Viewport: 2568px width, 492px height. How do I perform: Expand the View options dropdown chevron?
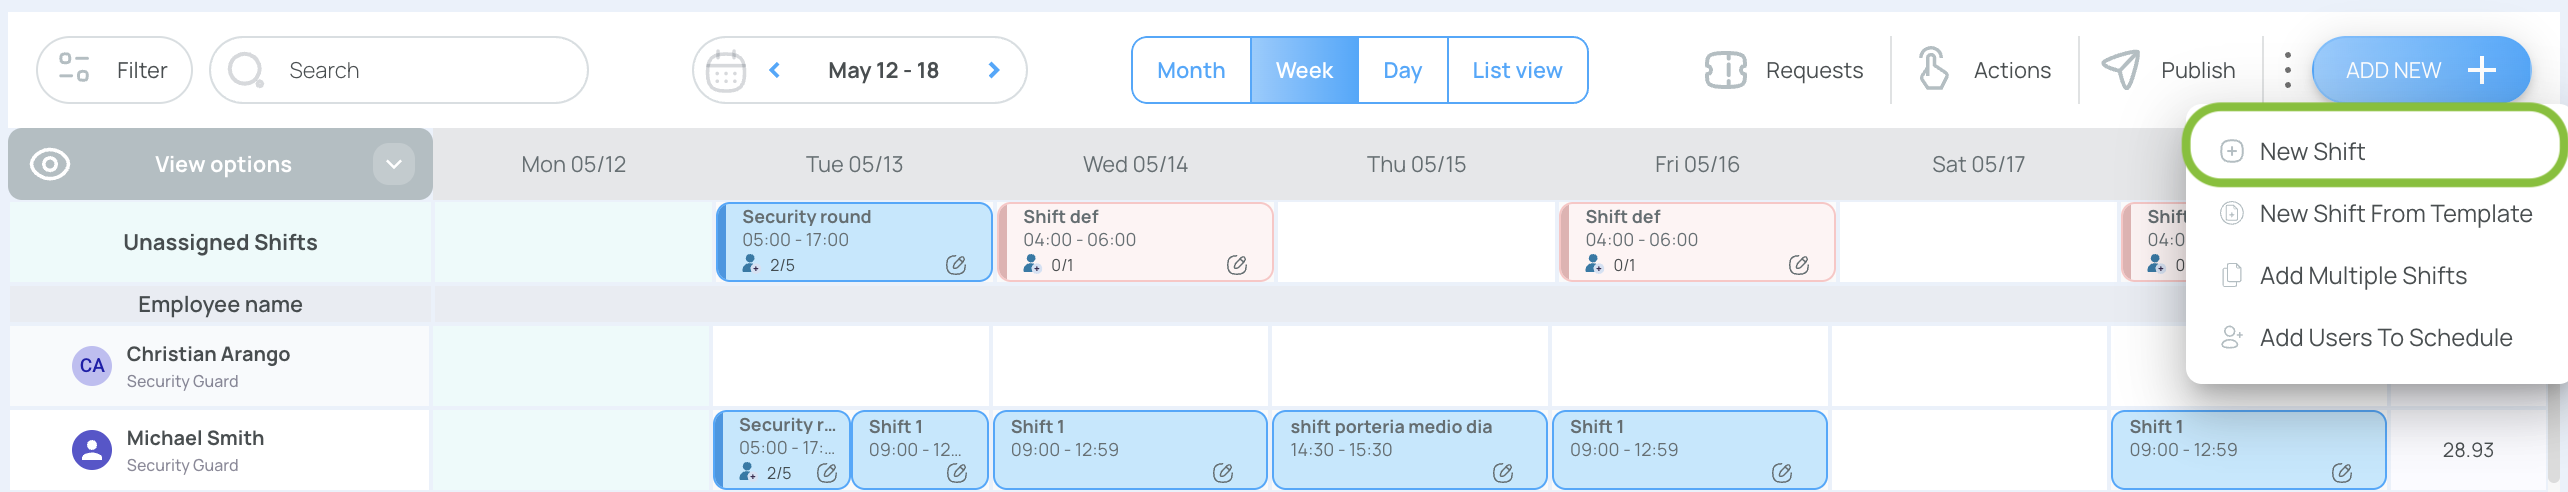coord(394,164)
